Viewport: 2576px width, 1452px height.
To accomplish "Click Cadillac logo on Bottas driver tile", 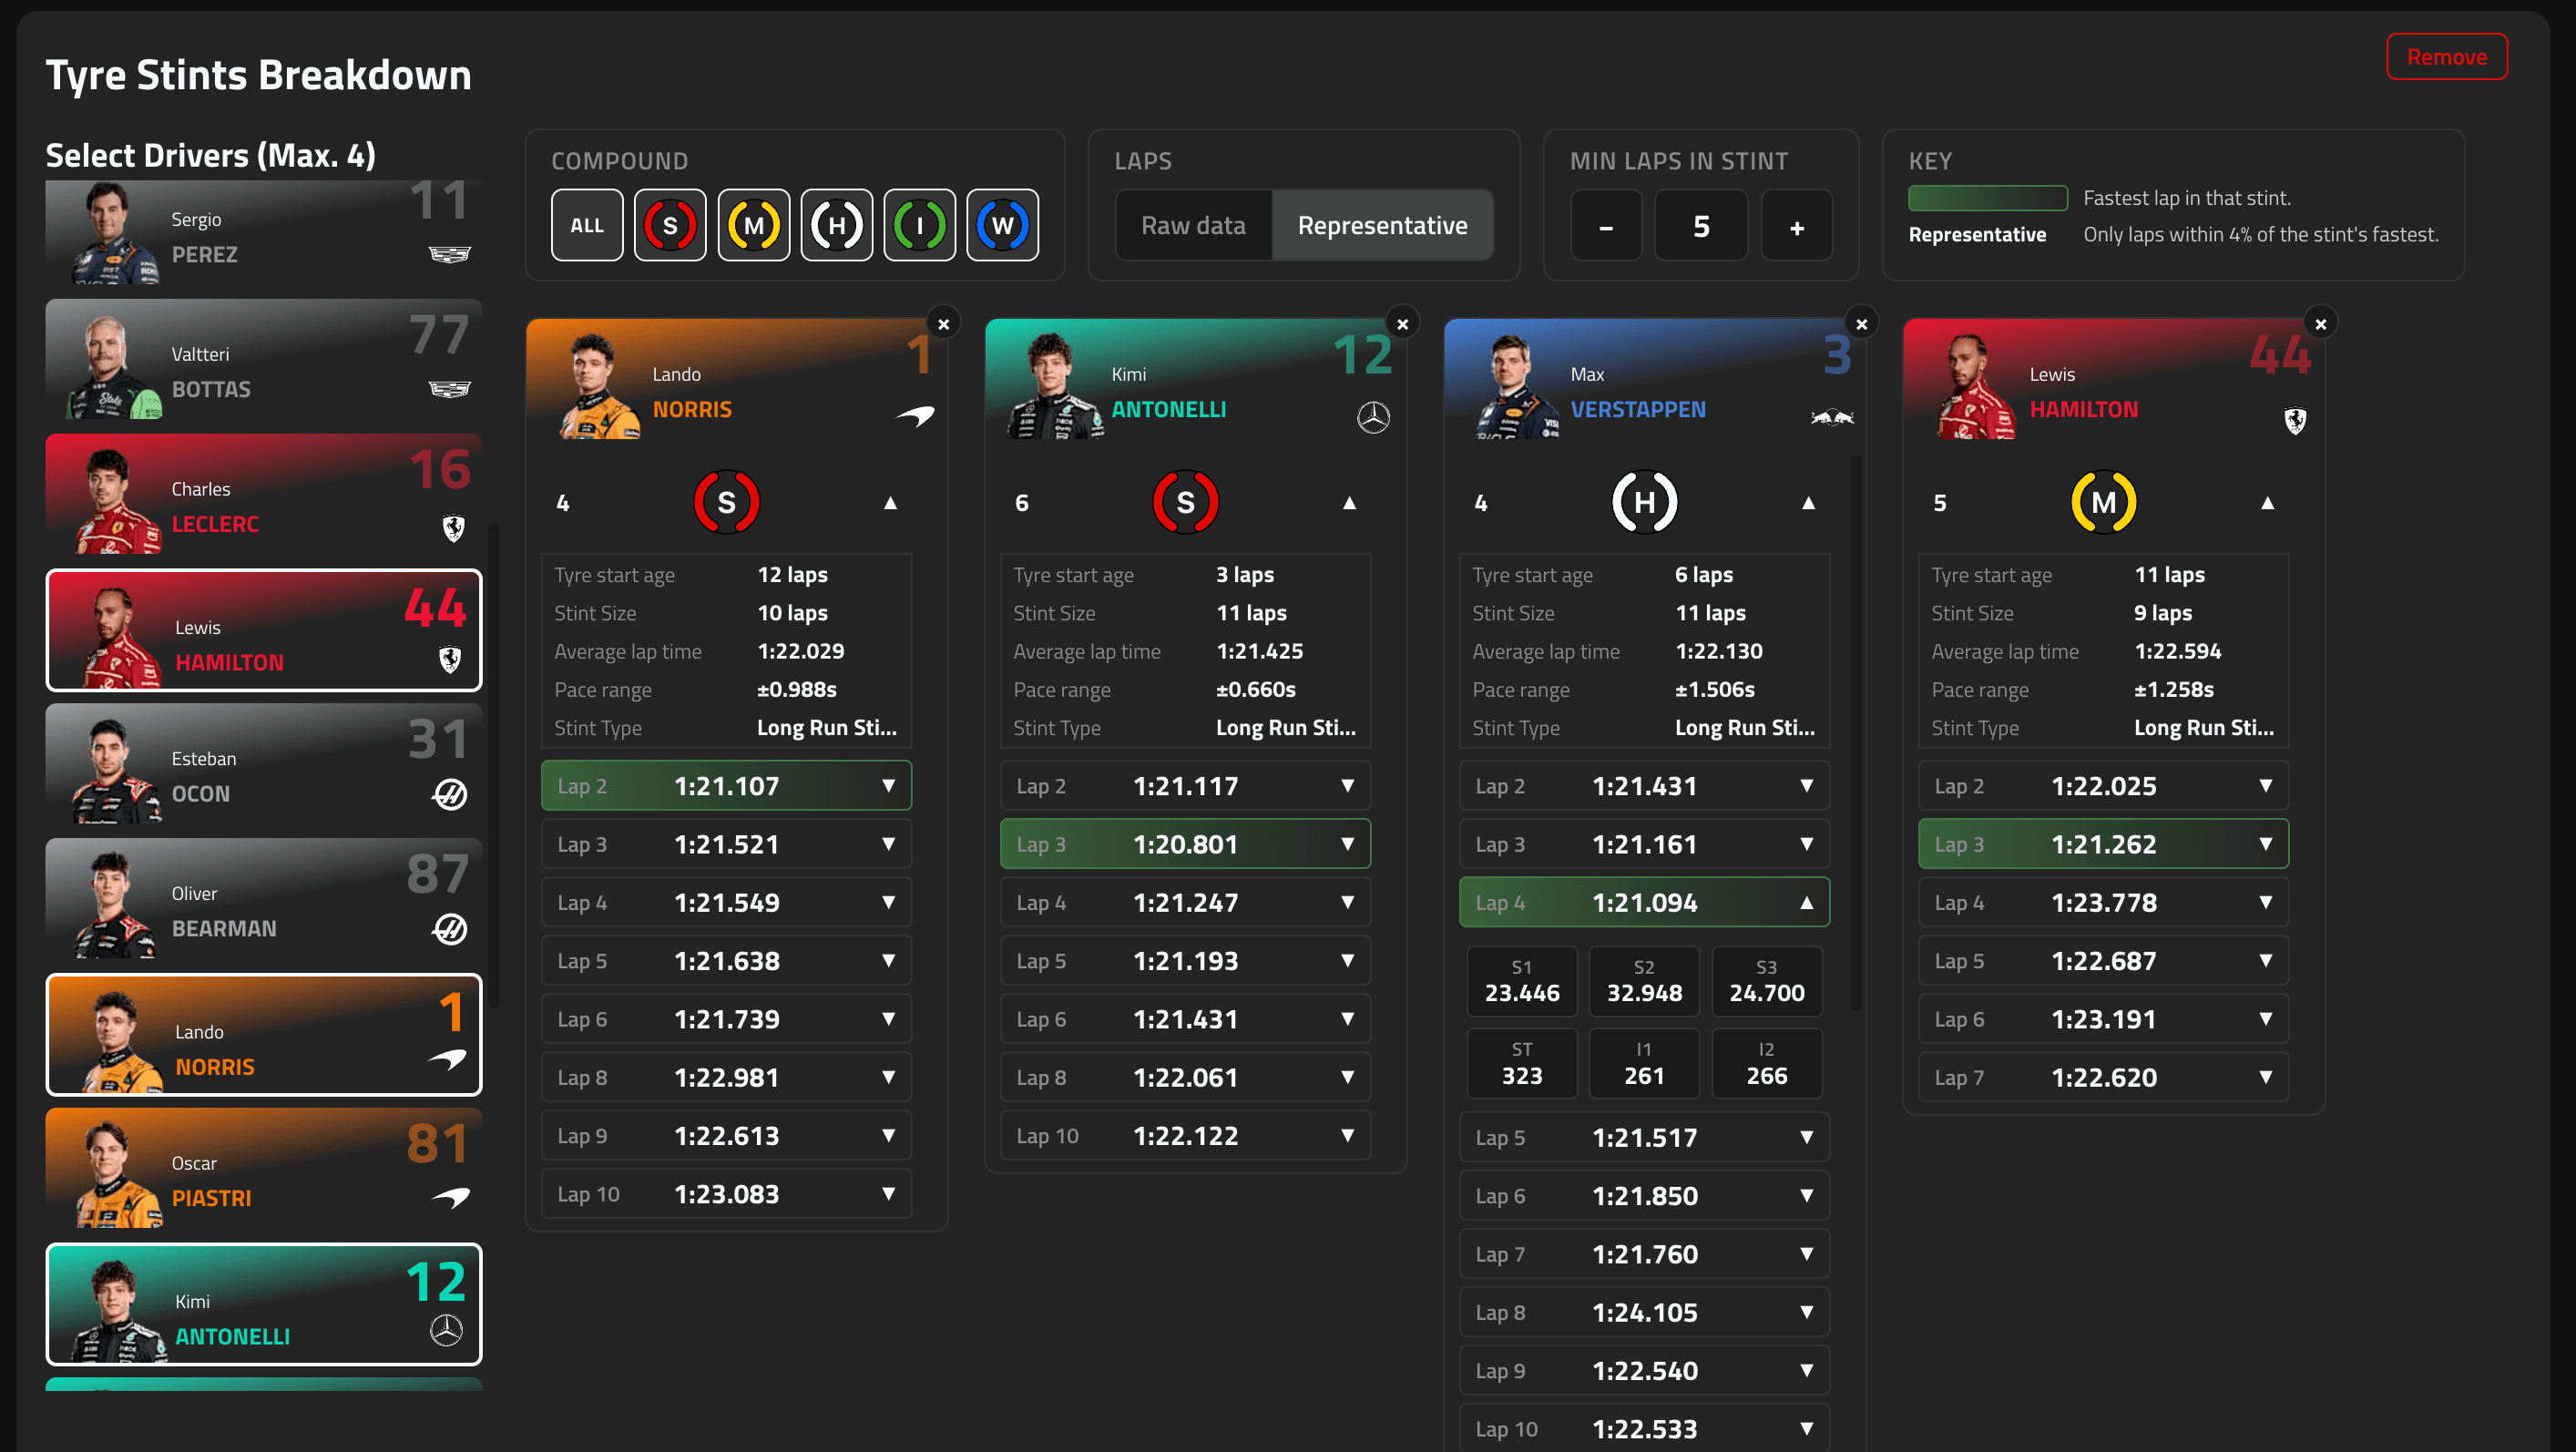I will pyautogui.click(x=450, y=389).
